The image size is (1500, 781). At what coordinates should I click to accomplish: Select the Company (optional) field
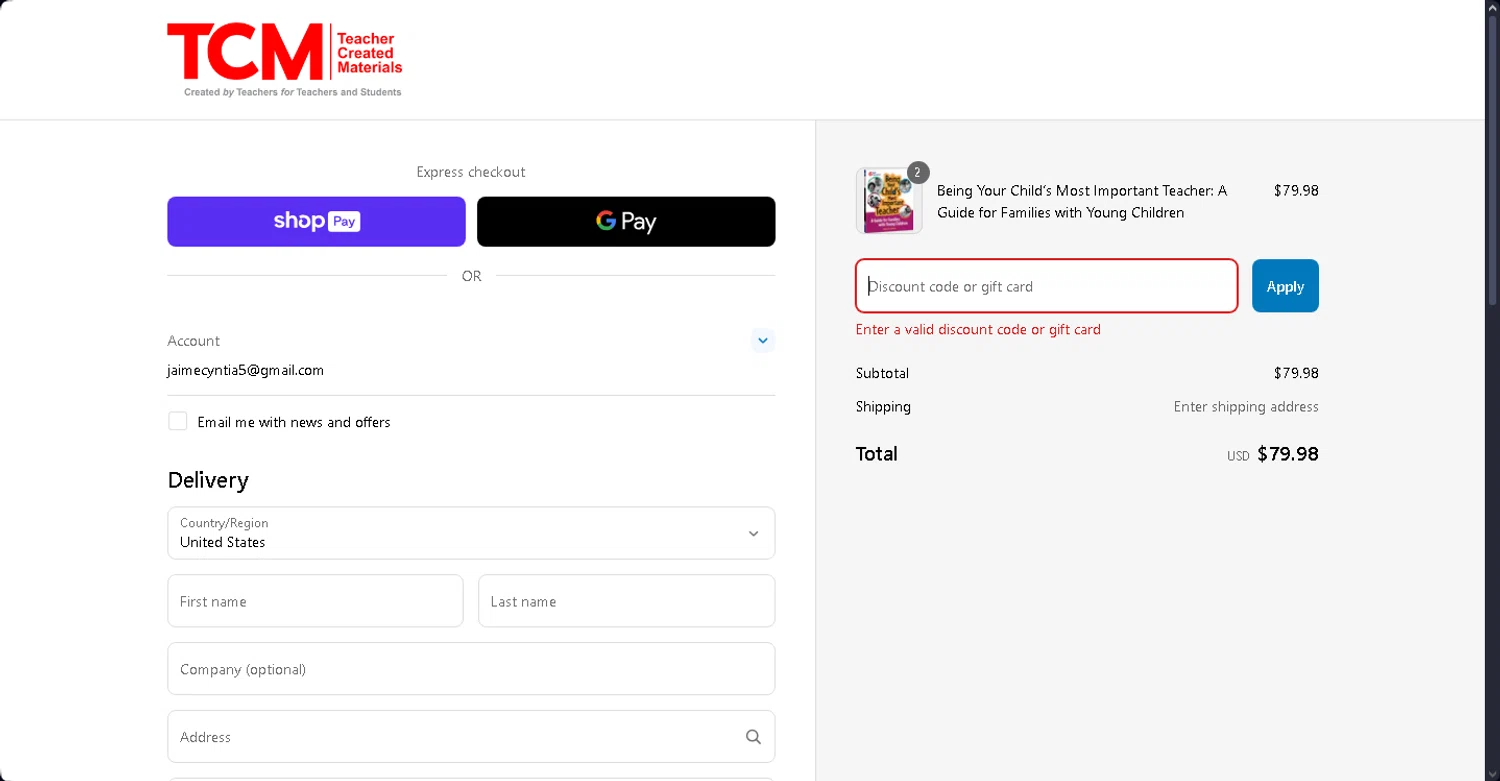471,669
